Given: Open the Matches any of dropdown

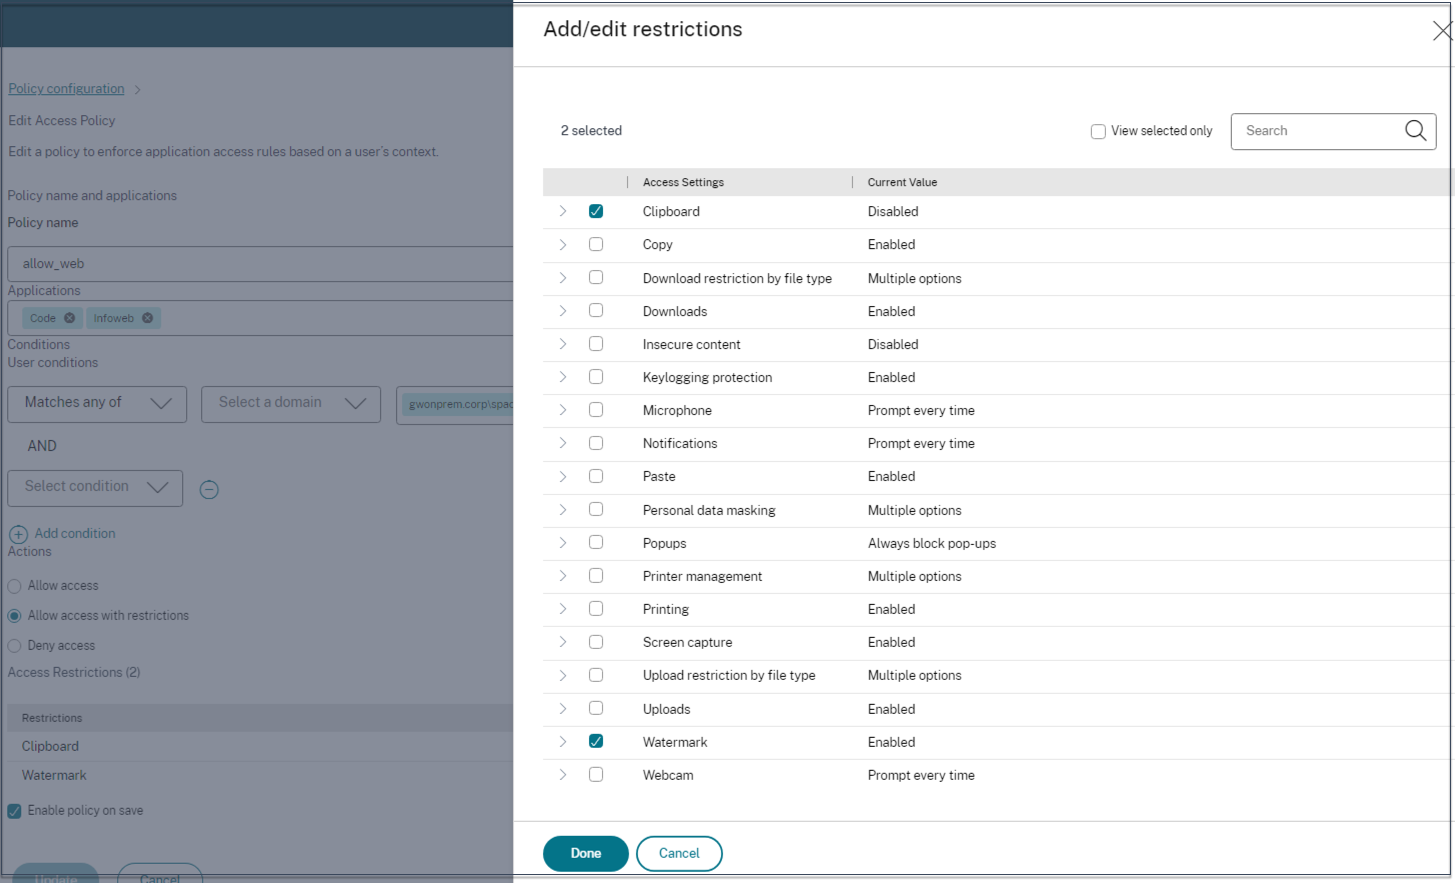Looking at the screenshot, I should 97,403.
